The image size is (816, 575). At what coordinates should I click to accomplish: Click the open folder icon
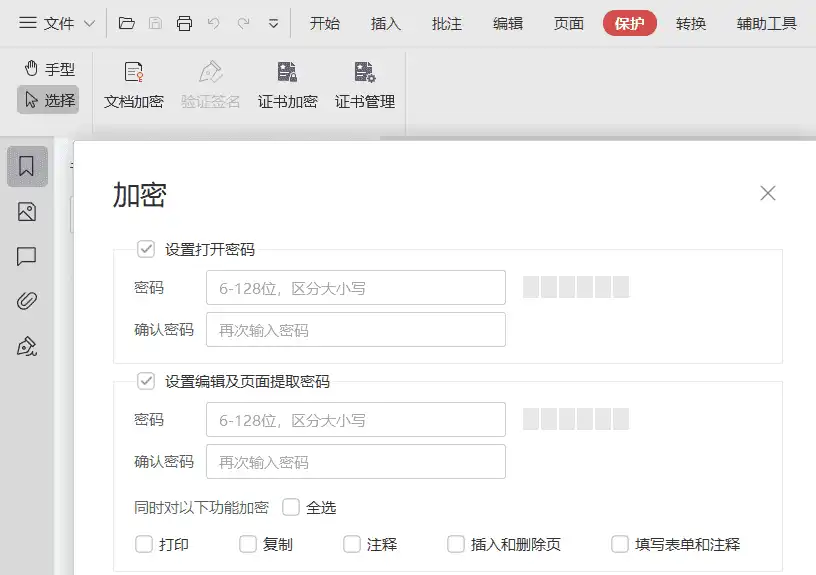pyautogui.click(x=126, y=23)
